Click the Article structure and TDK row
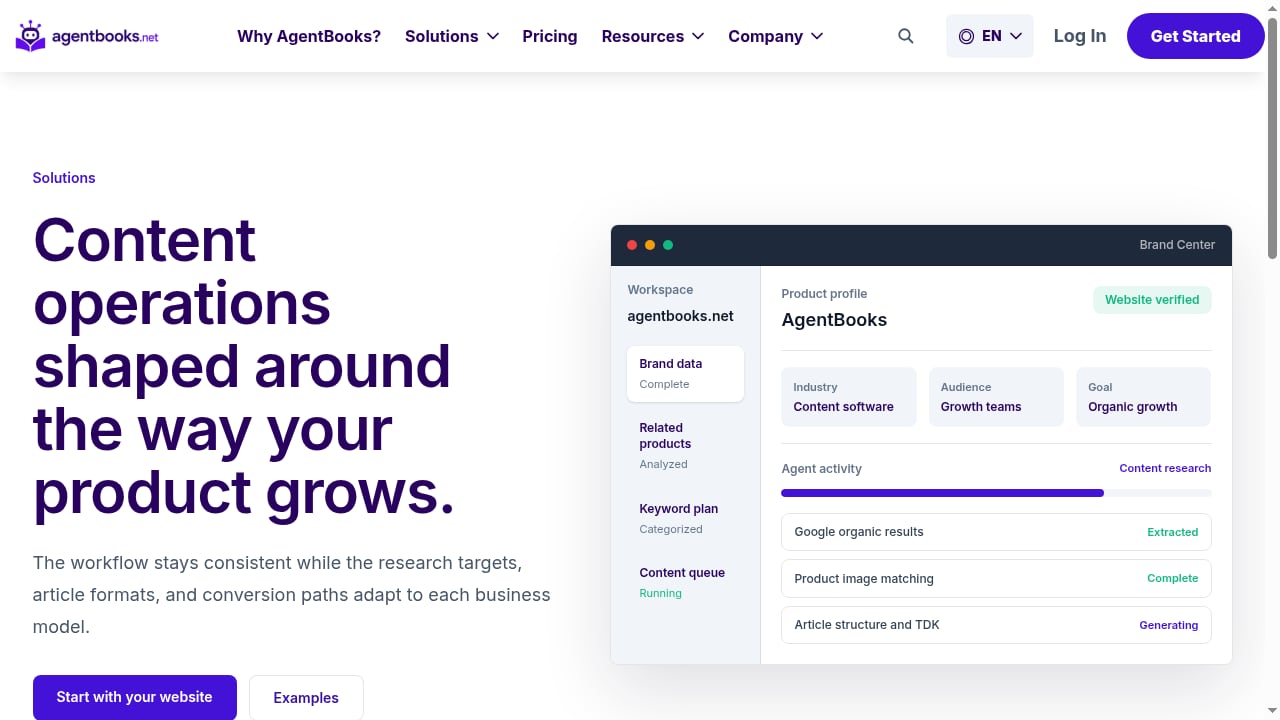 [x=996, y=625]
